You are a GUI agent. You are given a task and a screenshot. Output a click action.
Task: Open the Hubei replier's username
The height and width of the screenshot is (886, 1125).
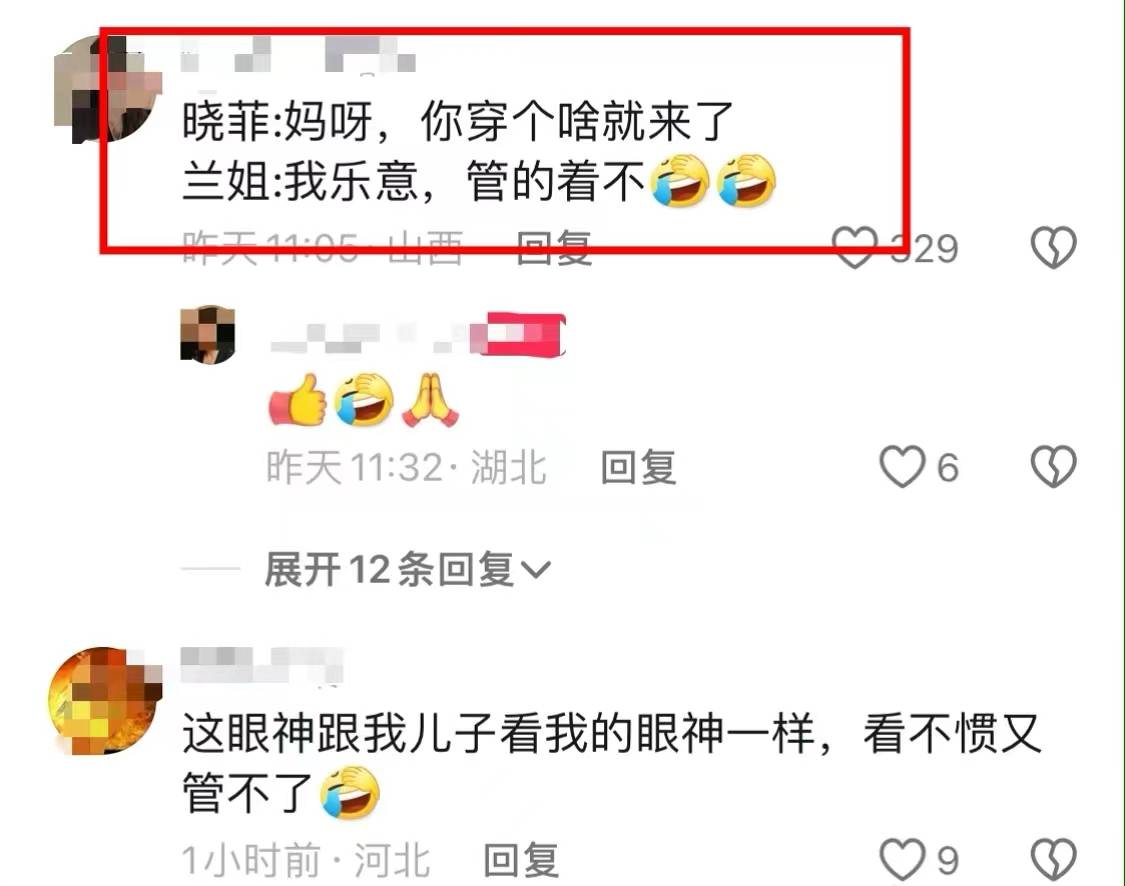pyautogui.click(x=369, y=336)
